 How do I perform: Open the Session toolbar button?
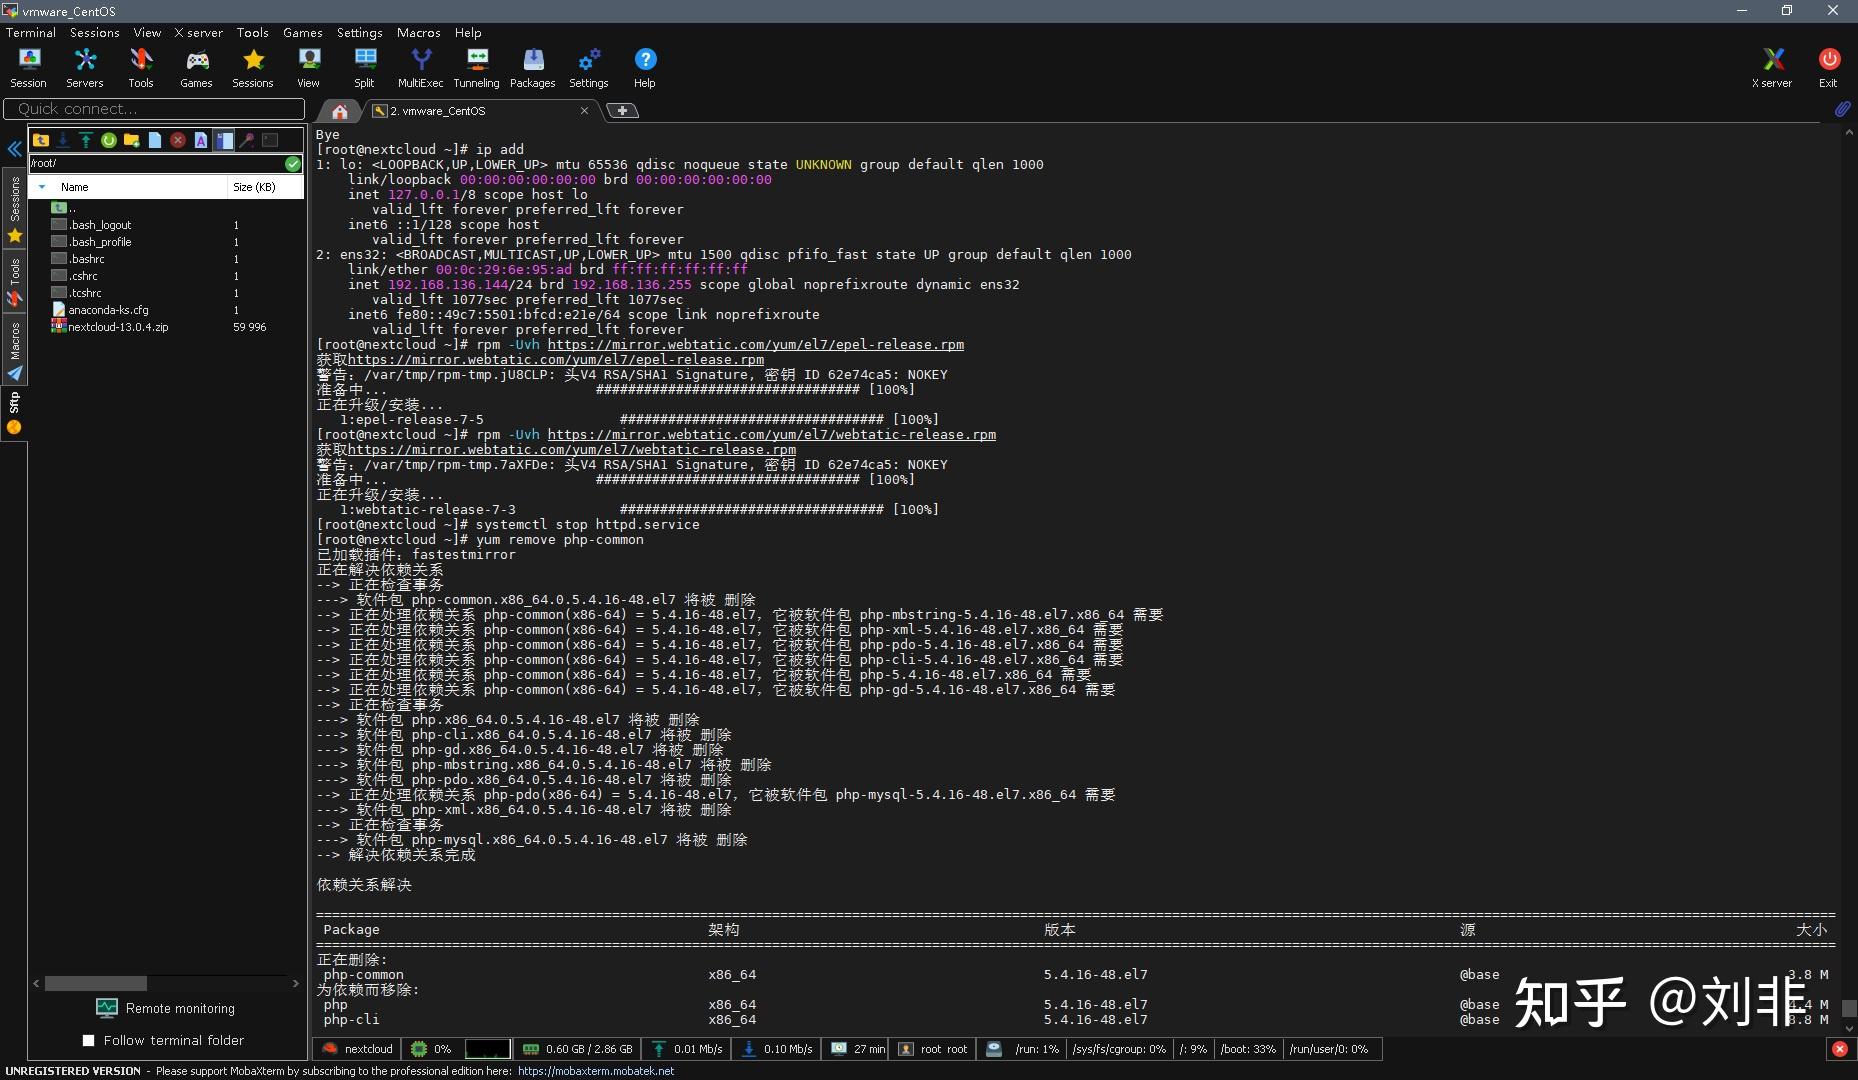pos(28,68)
